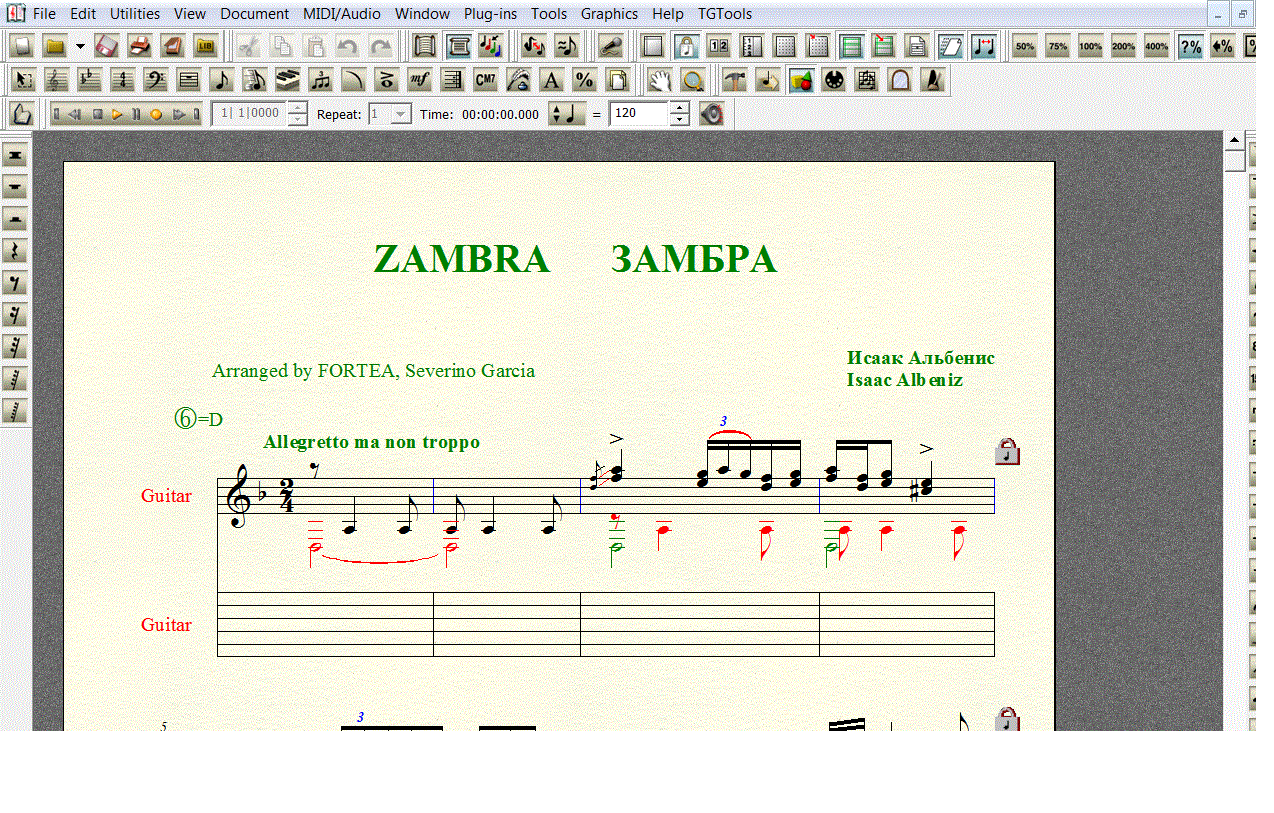The image size is (1274, 813).
Task: Pick the Measure tool
Action: coord(188,80)
